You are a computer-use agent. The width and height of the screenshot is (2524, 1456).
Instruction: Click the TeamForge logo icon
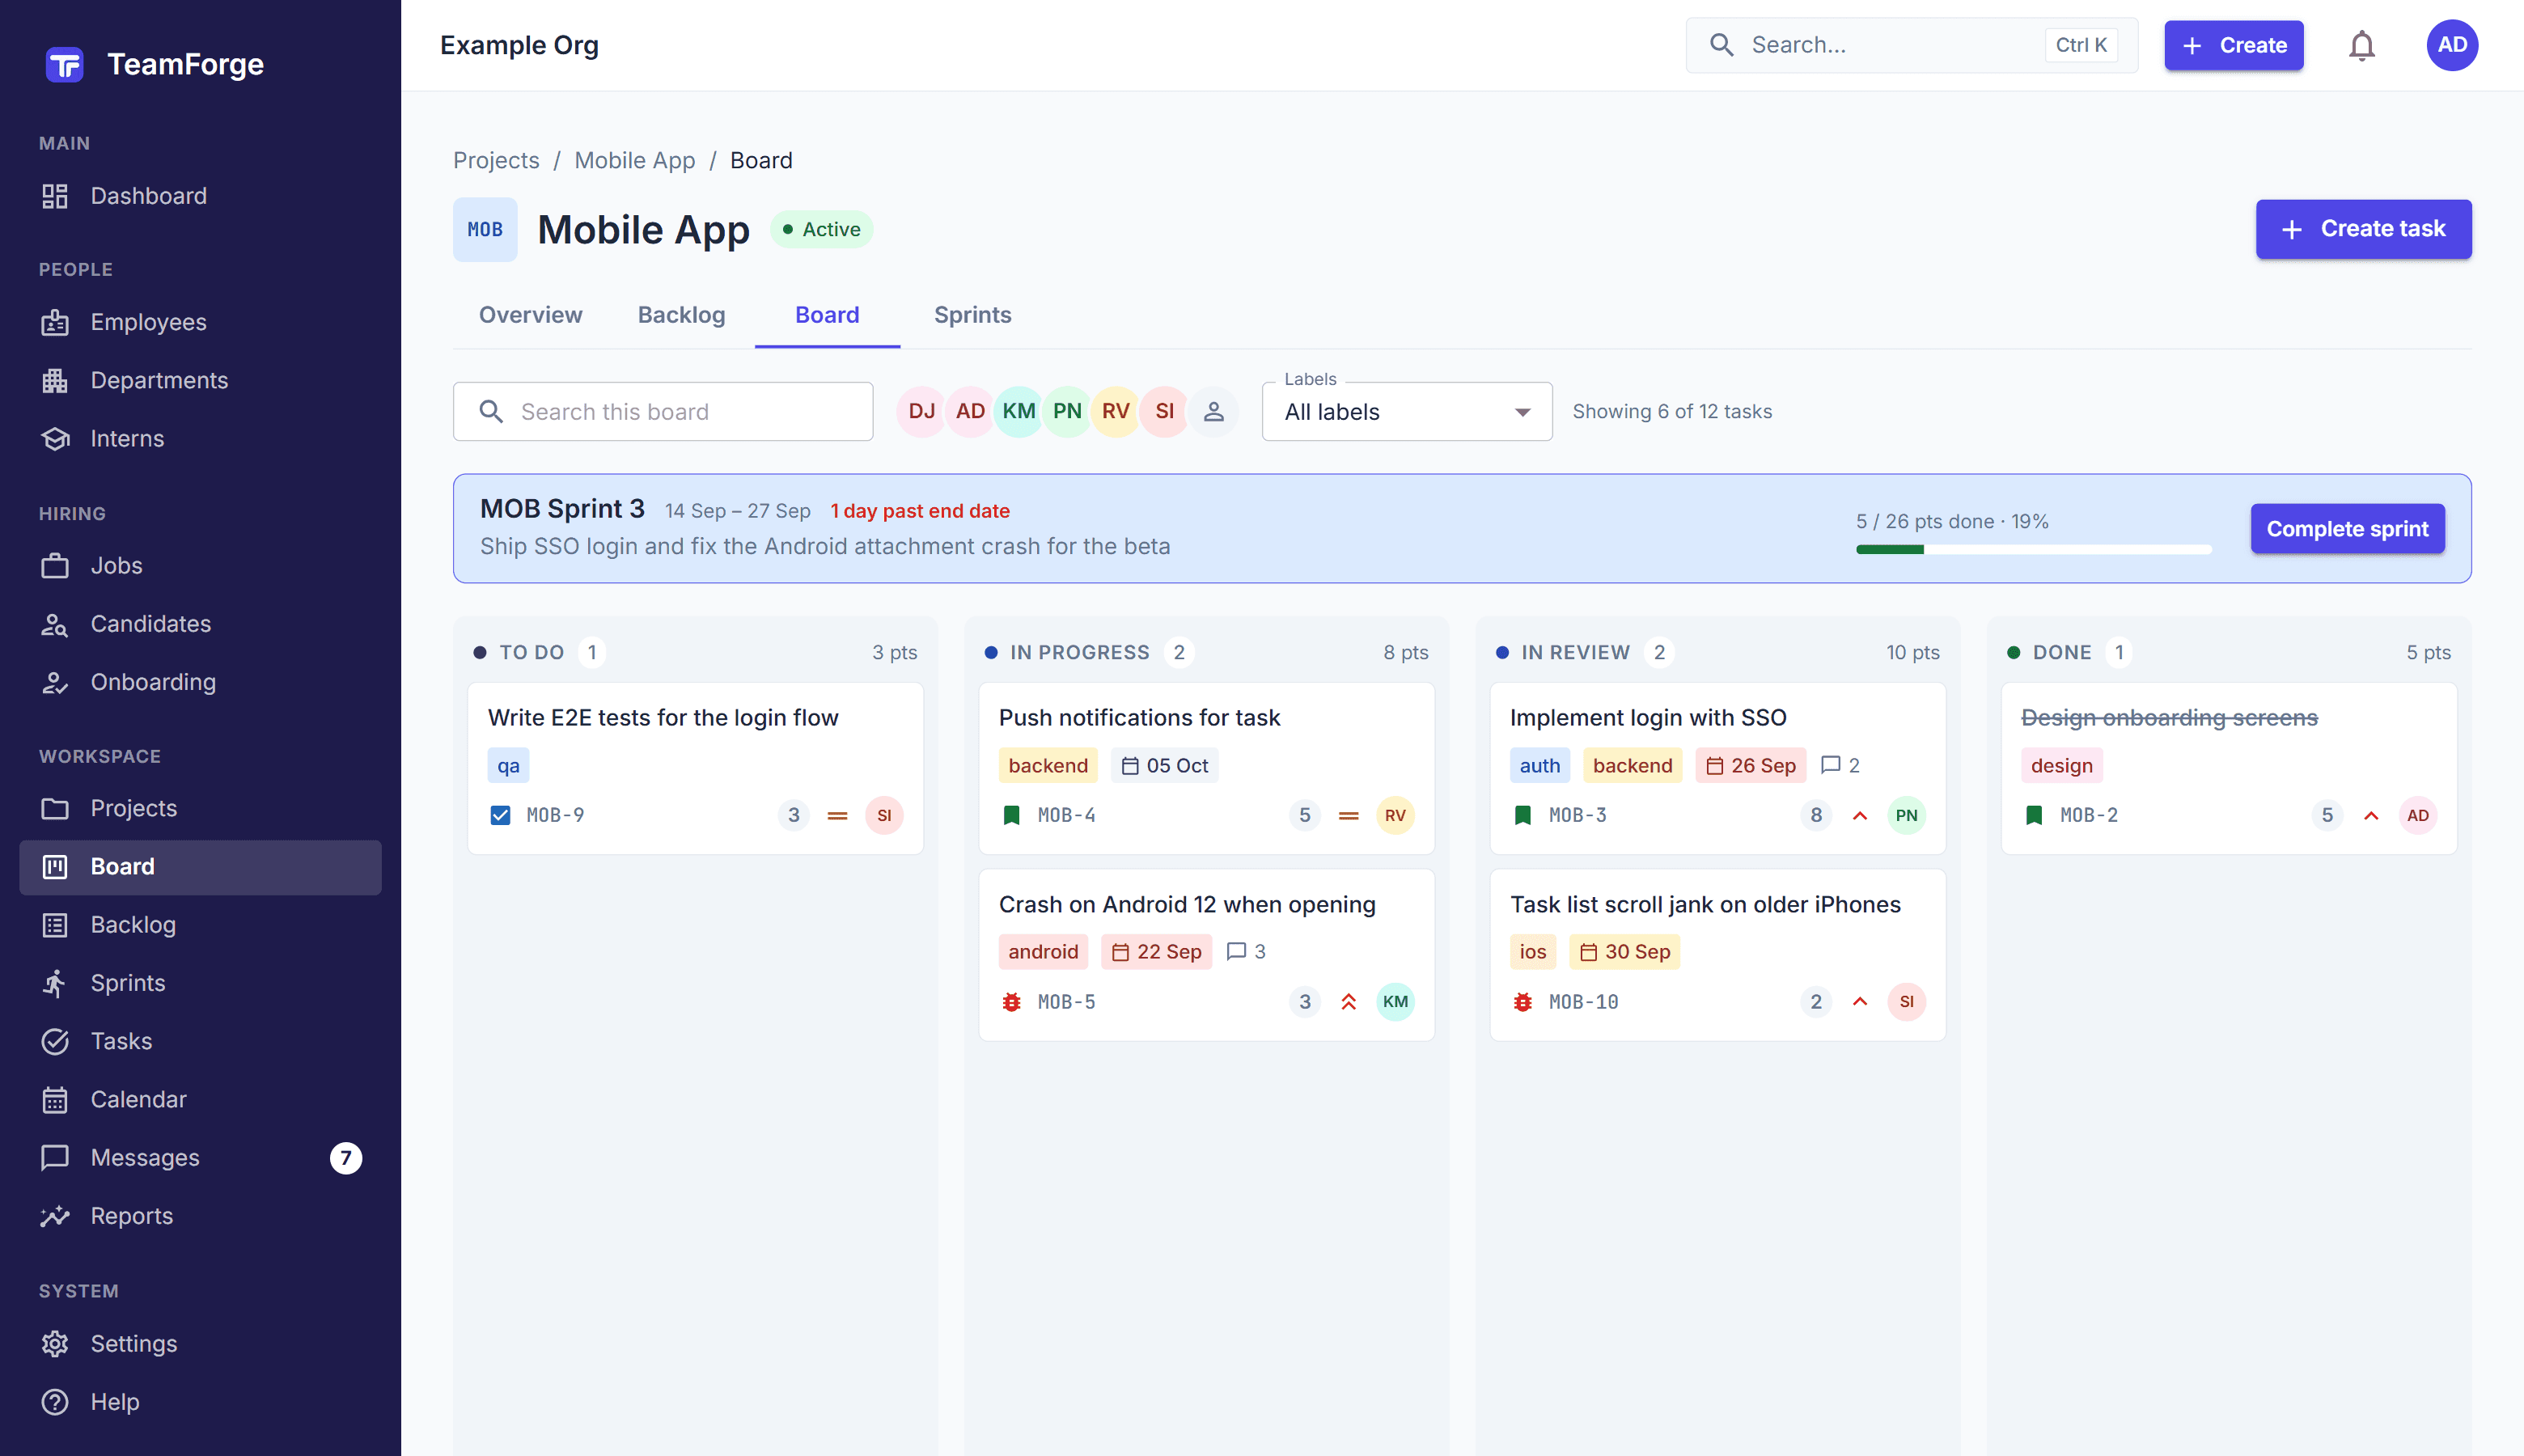(64, 65)
